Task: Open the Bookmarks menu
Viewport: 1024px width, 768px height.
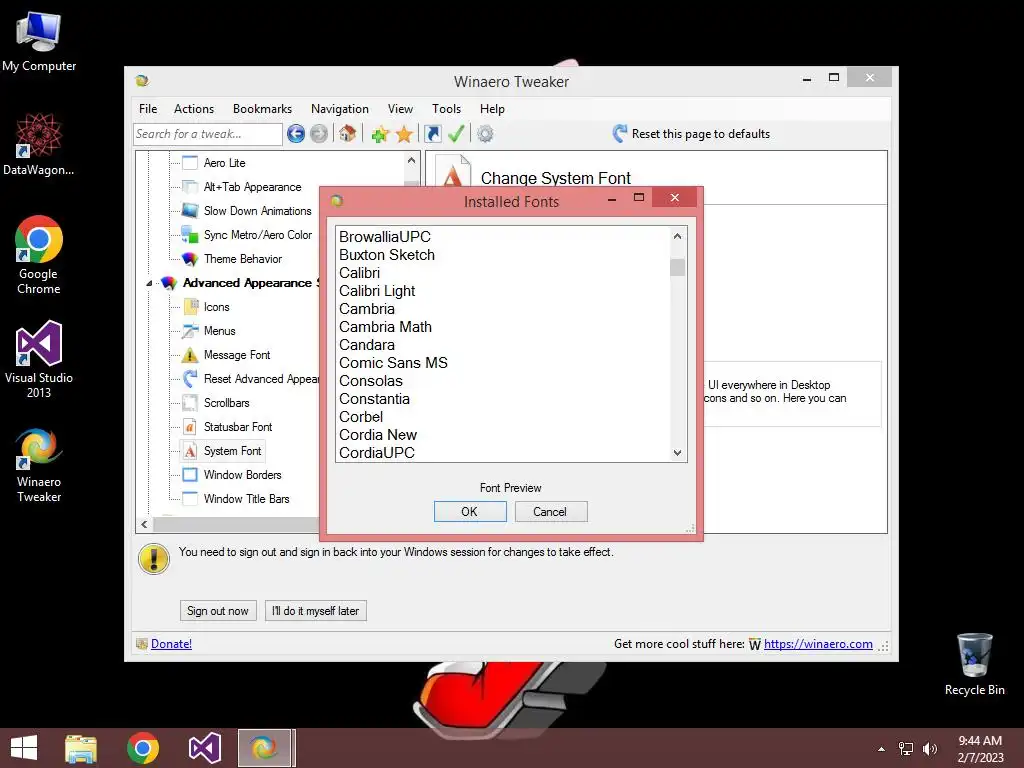Action: [263, 109]
